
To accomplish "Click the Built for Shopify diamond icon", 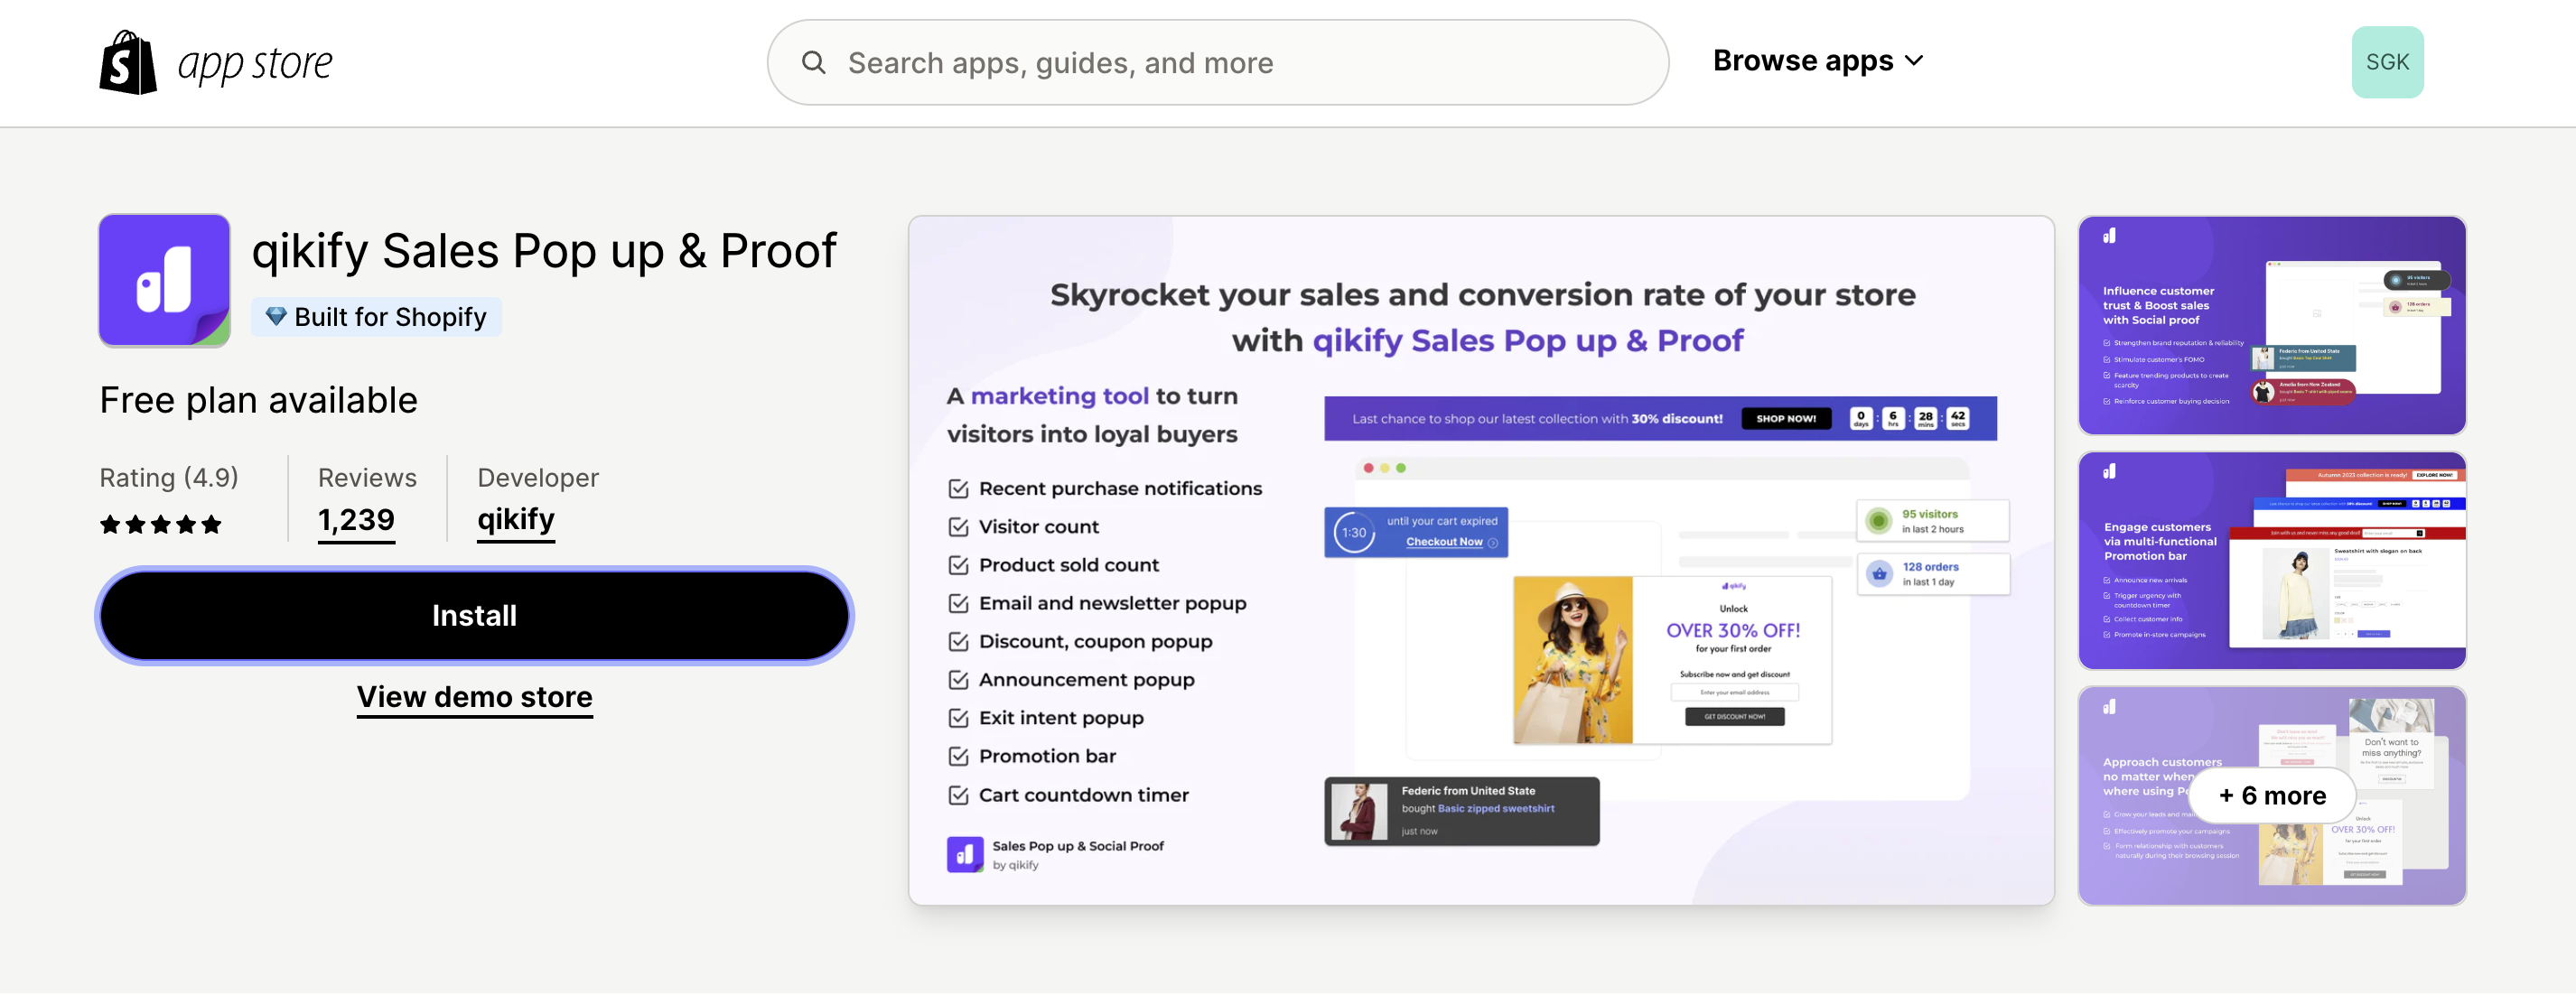I will (x=276, y=317).
